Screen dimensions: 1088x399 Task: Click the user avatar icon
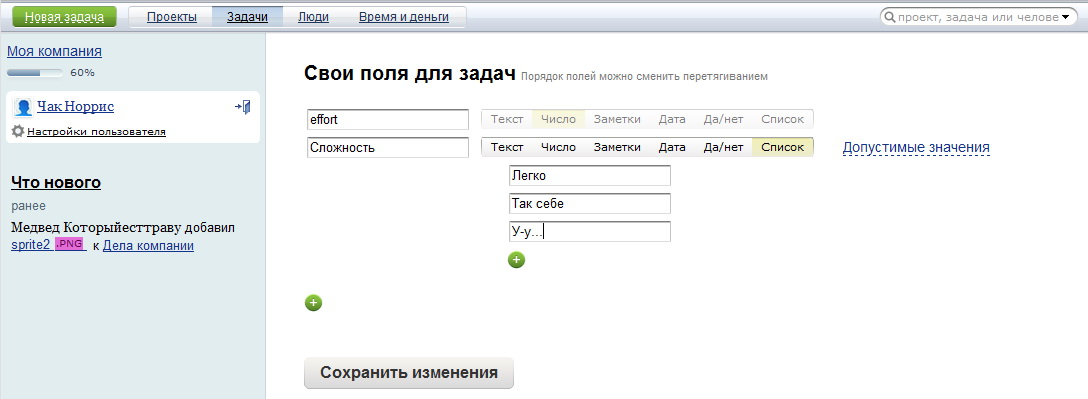tap(23, 108)
